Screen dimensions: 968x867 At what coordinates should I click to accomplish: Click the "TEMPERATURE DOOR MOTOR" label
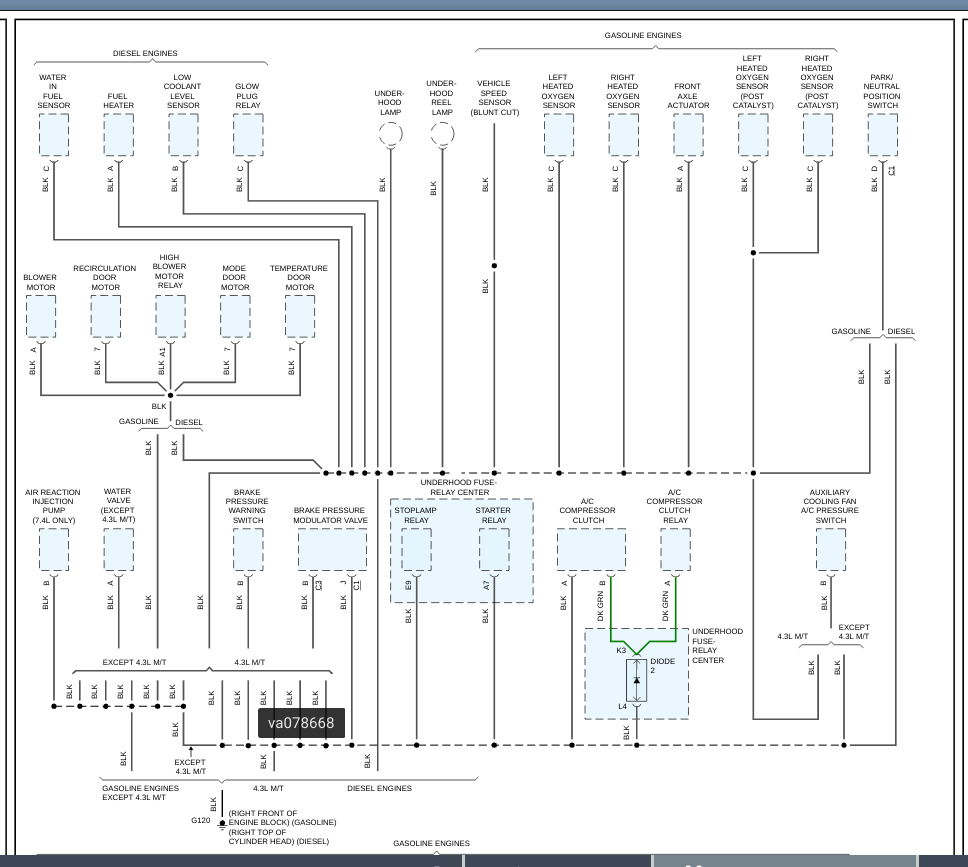point(299,277)
